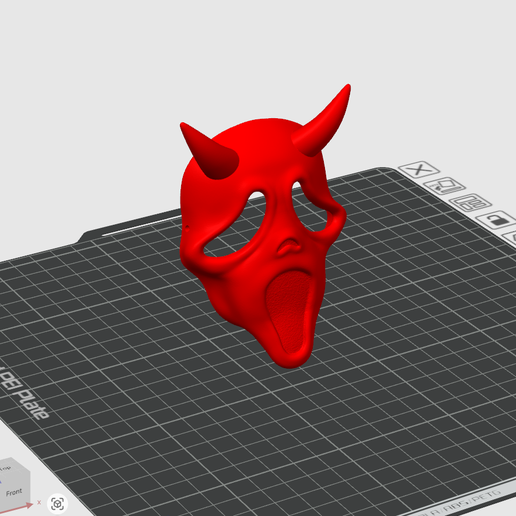Toggle the plate lock icon
Image resolution: width=516 pixels, height=516 pixels.
click(x=497, y=219)
